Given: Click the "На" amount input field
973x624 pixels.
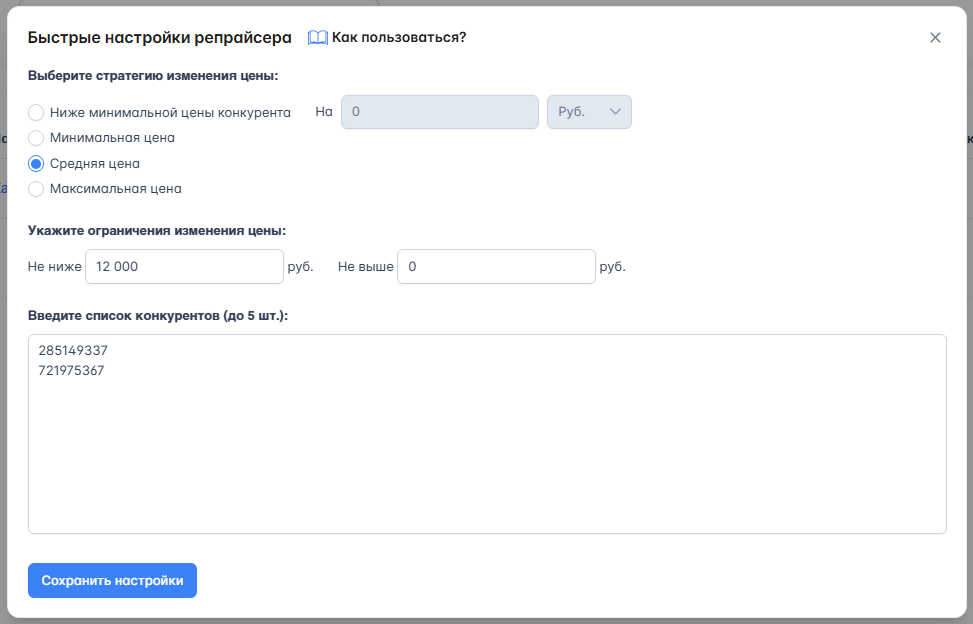Looking at the screenshot, I should 439,112.
